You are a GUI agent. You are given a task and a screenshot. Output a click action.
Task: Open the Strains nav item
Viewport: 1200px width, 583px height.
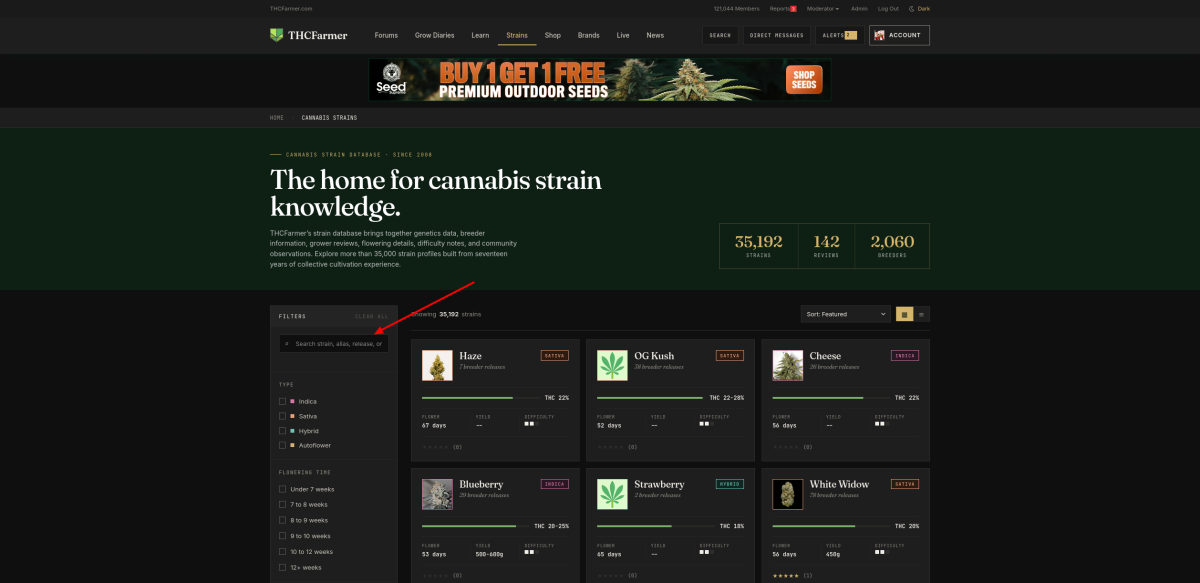[517, 35]
